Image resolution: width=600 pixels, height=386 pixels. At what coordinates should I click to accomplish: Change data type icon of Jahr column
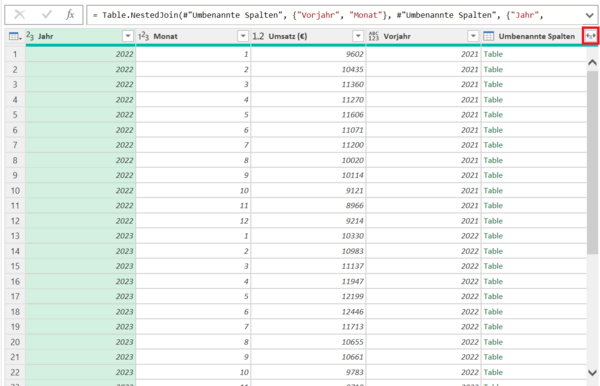pyautogui.click(x=30, y=36)
